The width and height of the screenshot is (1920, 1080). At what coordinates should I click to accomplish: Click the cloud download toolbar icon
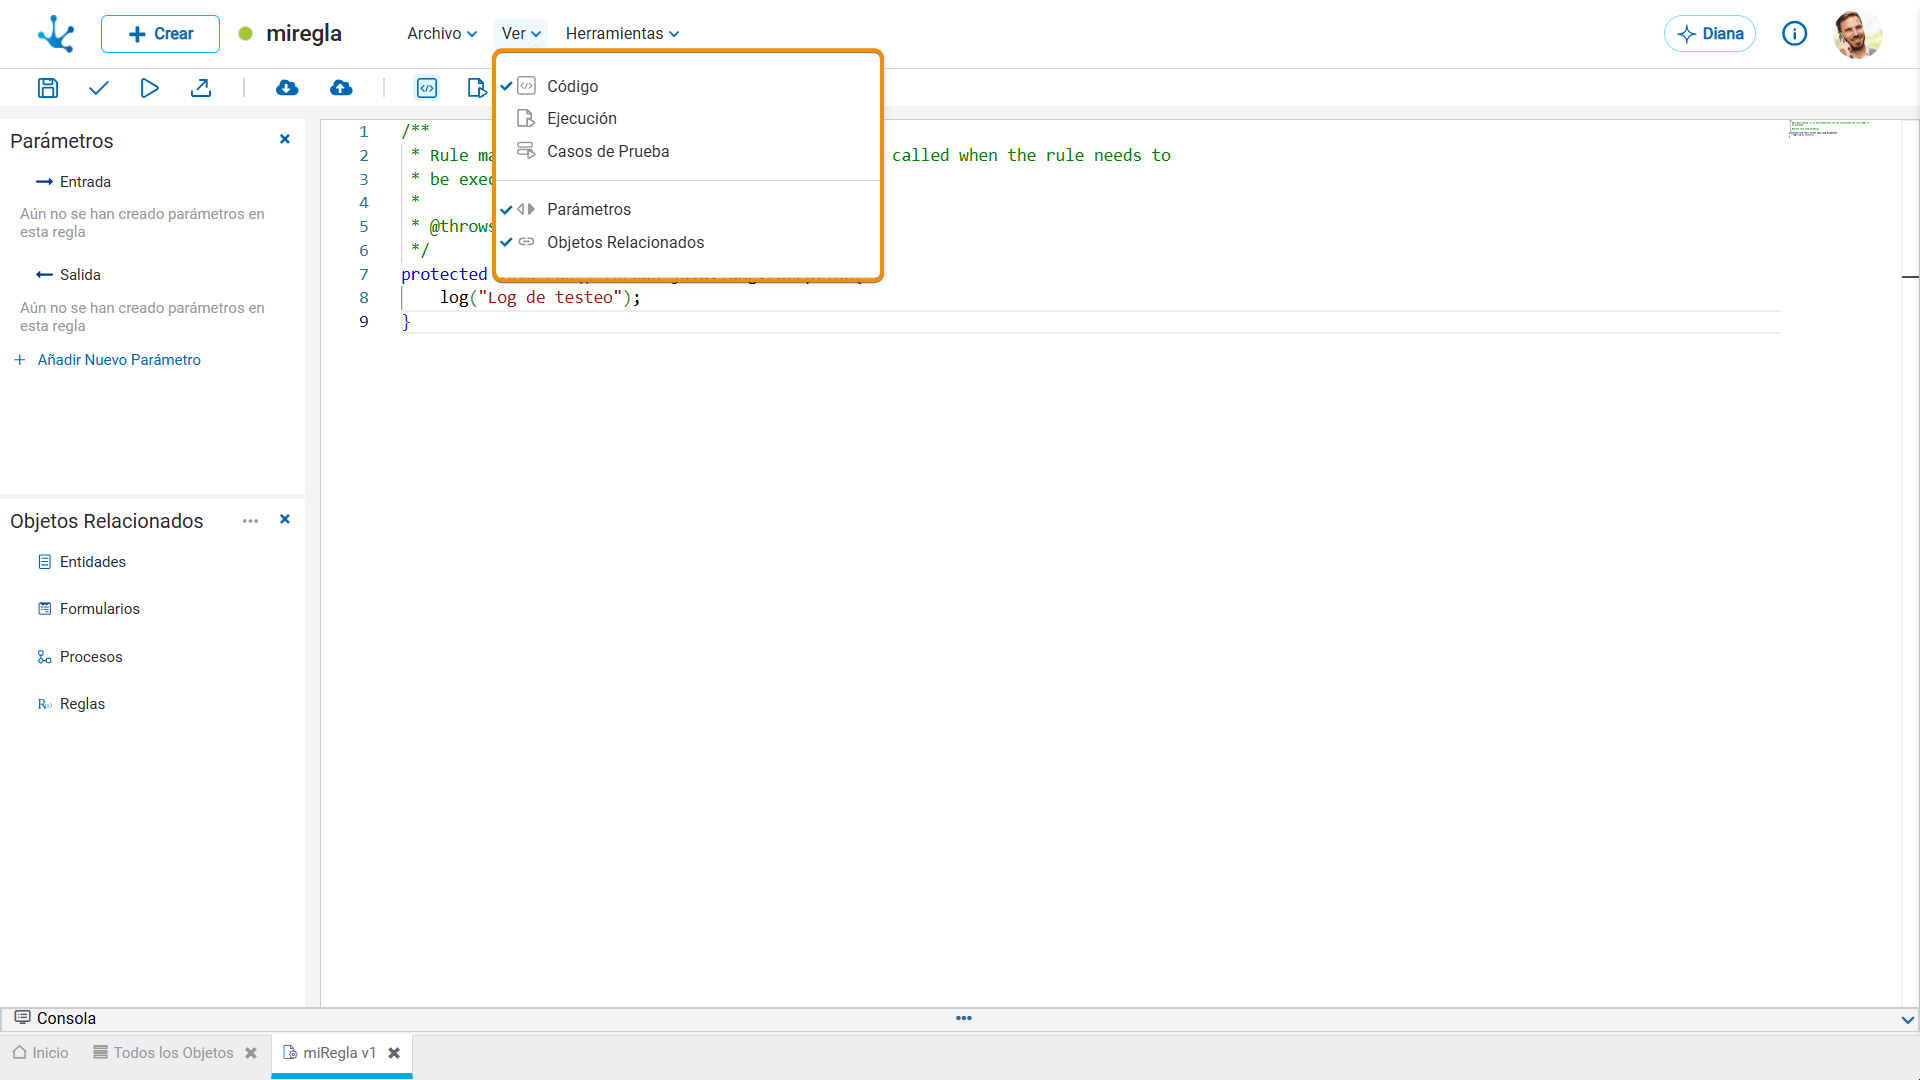pos(287,88)
